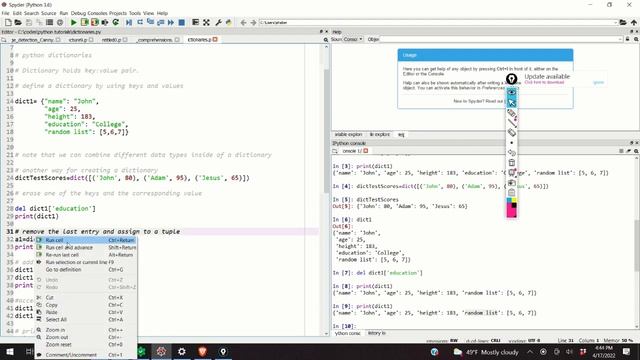Choose Copy in context menu
This screenshot has height=360, width=640.
click(x=86, y=305)
